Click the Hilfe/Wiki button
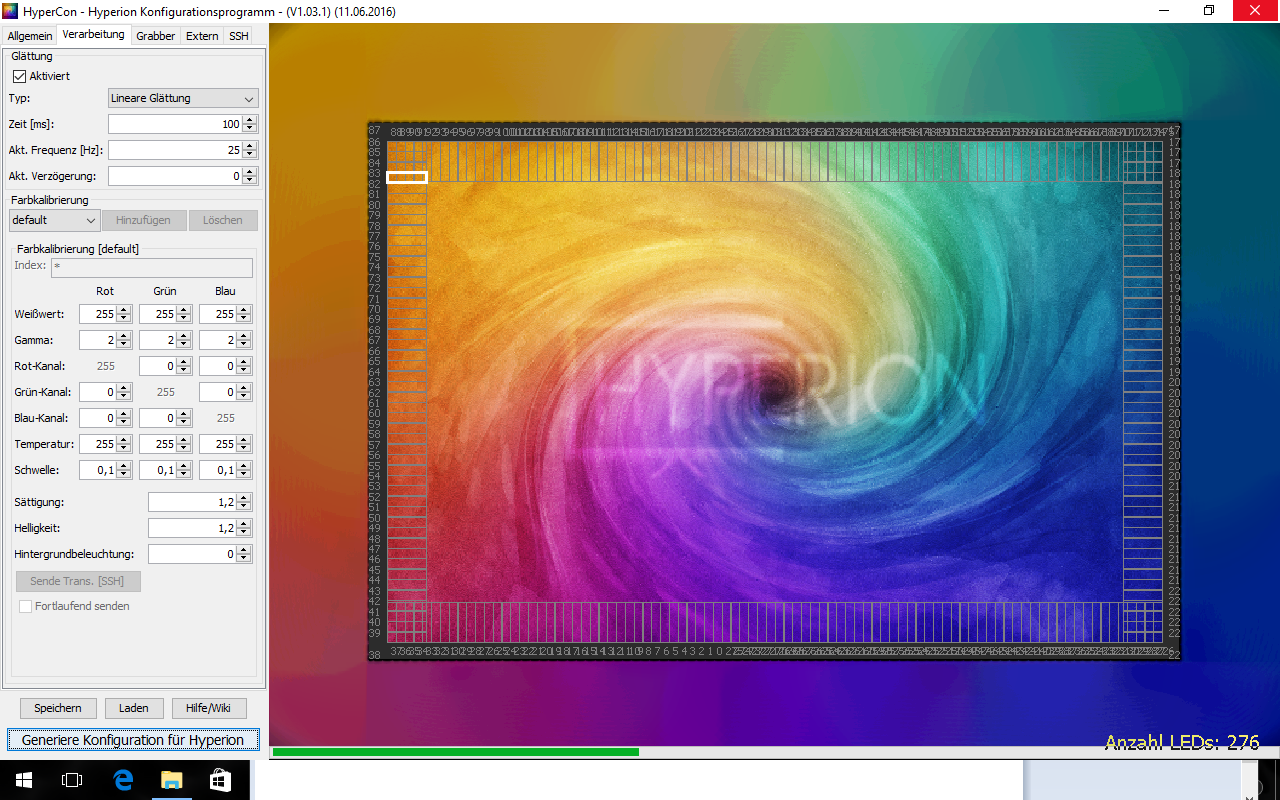1280x800 pixels. pyautogui.click(x=208, y=708)
